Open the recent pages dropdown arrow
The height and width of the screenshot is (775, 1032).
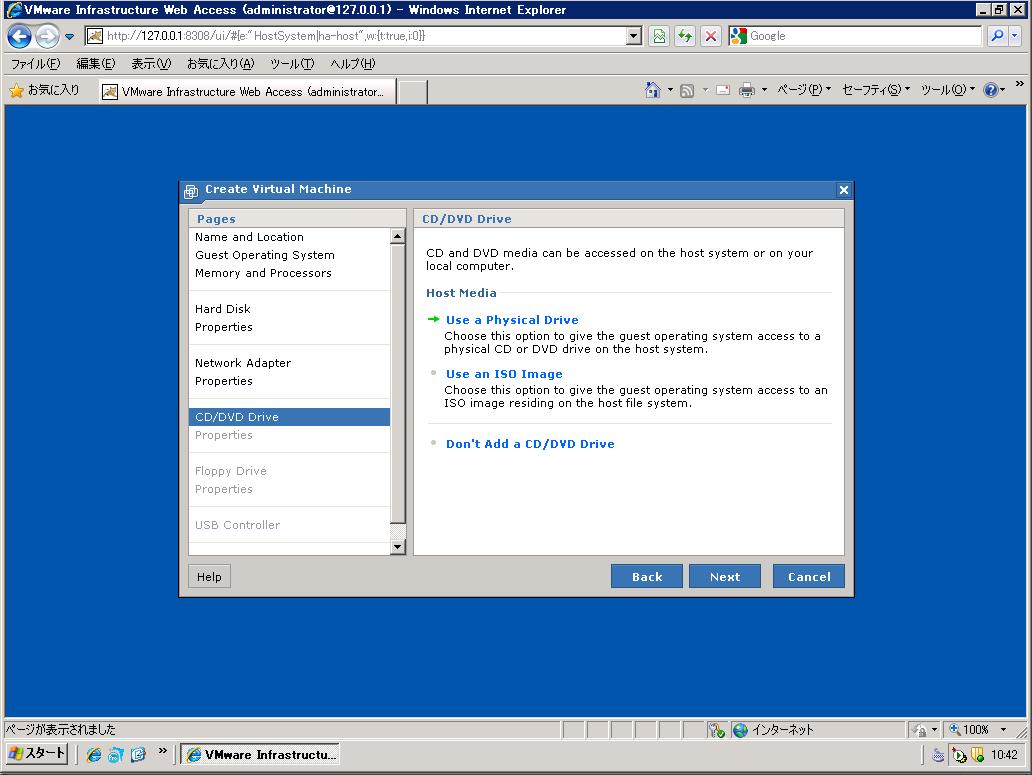[69, 37]
